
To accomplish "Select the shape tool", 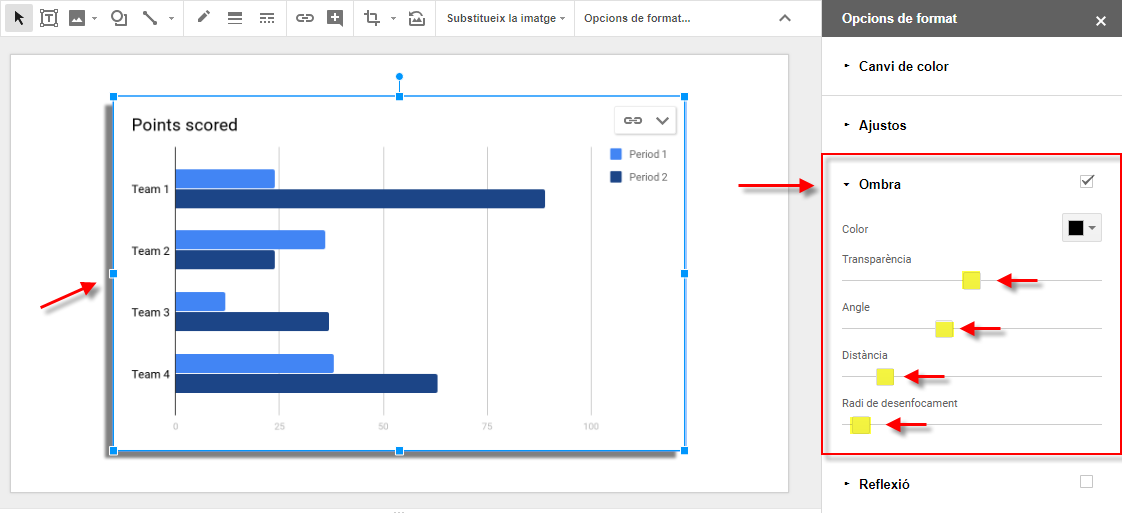I will (x=119, y=19).
